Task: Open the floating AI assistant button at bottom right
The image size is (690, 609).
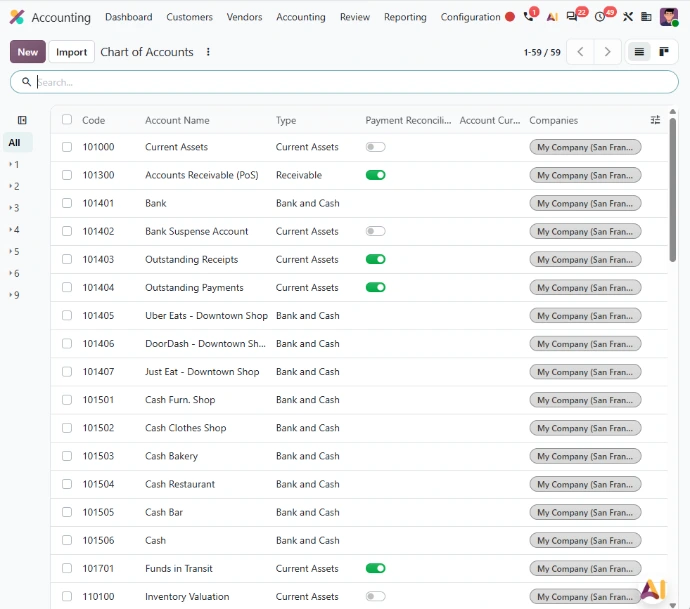Action: point(653,588)
